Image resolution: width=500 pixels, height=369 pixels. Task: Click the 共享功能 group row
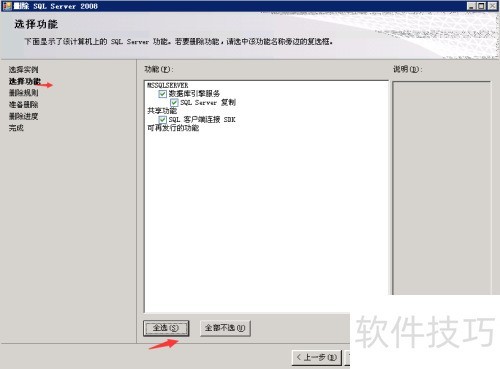[162, 111]
